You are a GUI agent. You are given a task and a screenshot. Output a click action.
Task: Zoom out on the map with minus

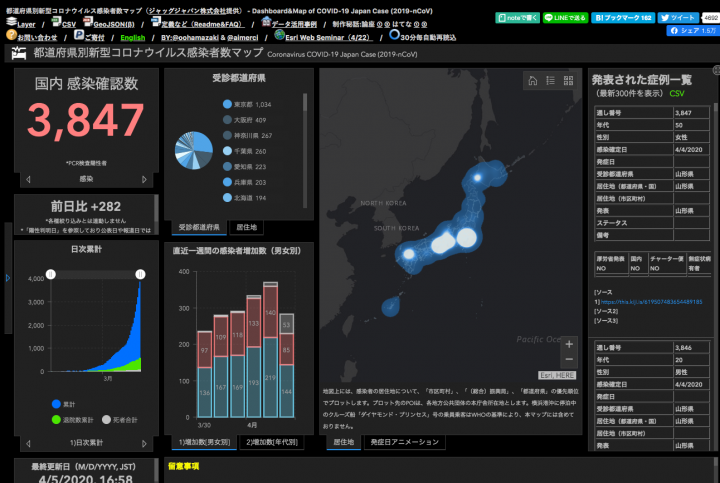(569, 359)
